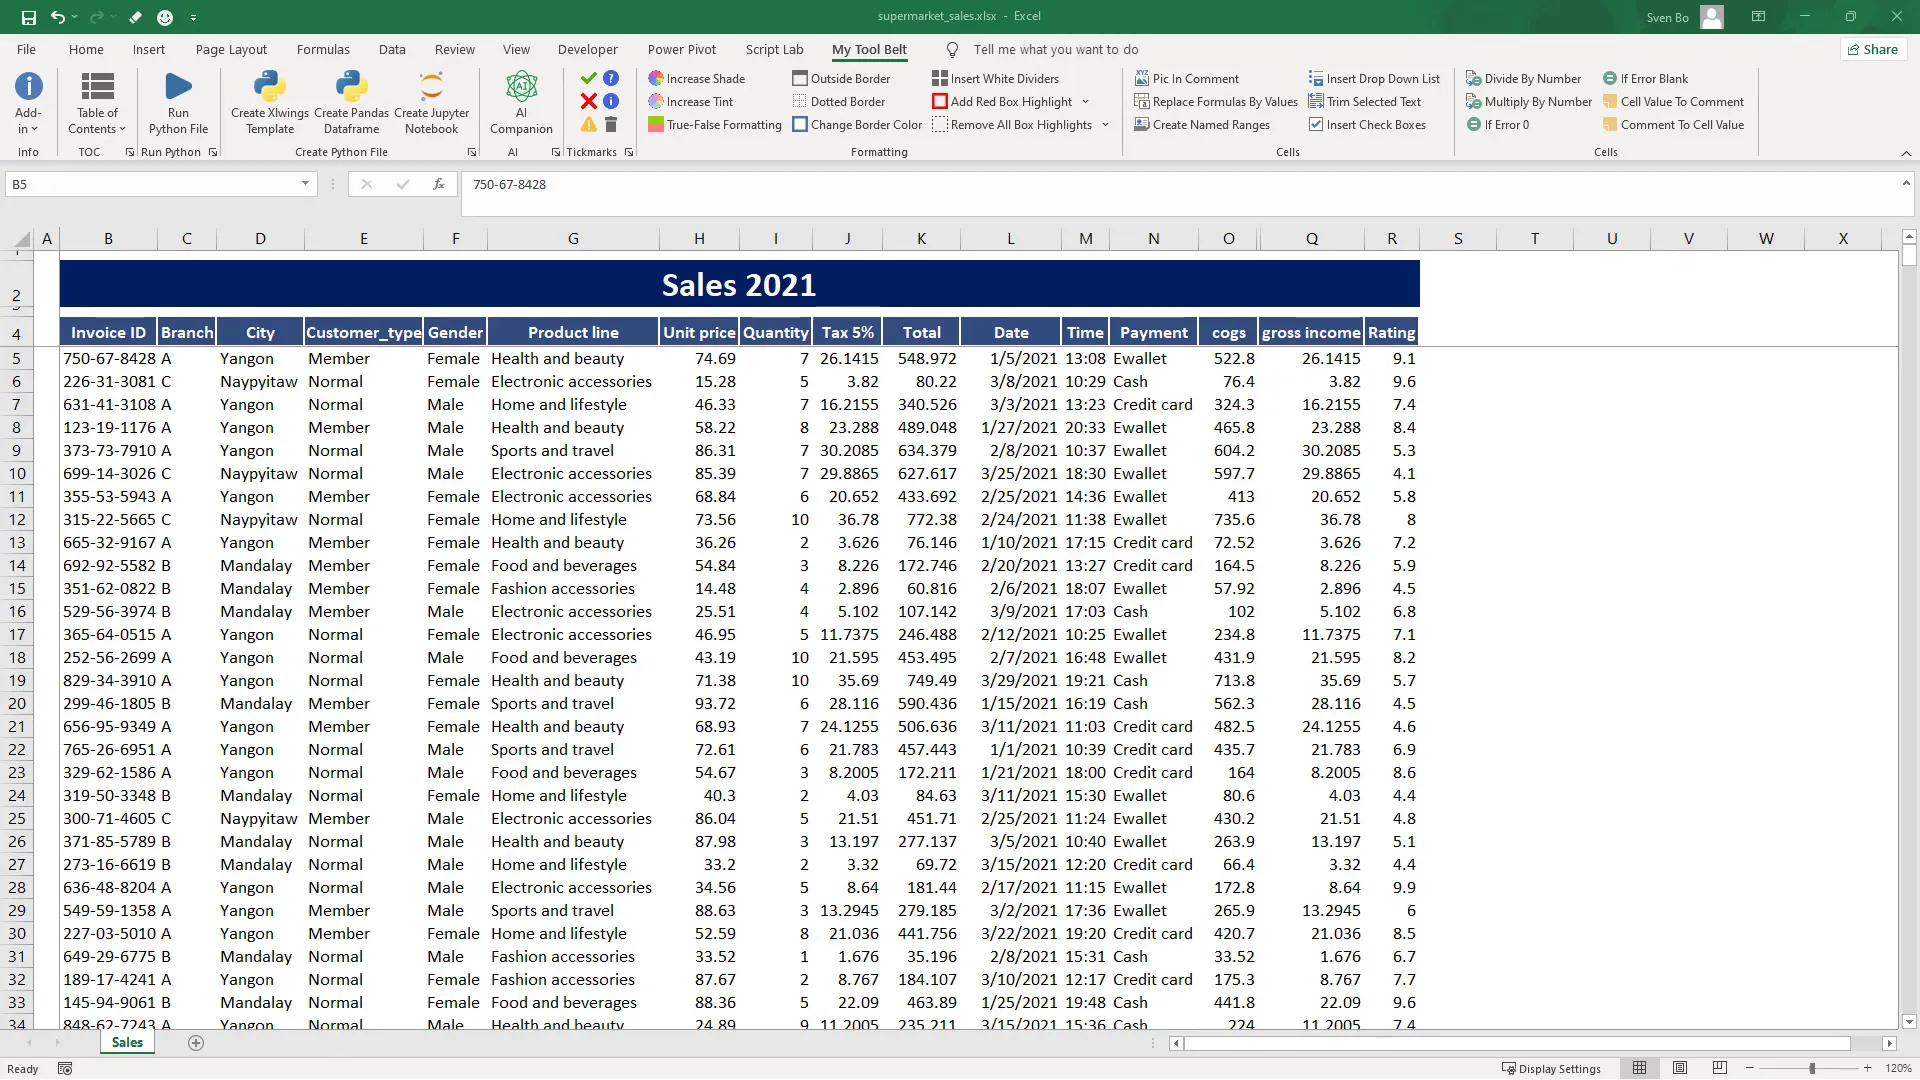Open the Name Box dropdown
Image resolution: width=1920 pixels, height=1080 pixels.
tap(307, 184)
